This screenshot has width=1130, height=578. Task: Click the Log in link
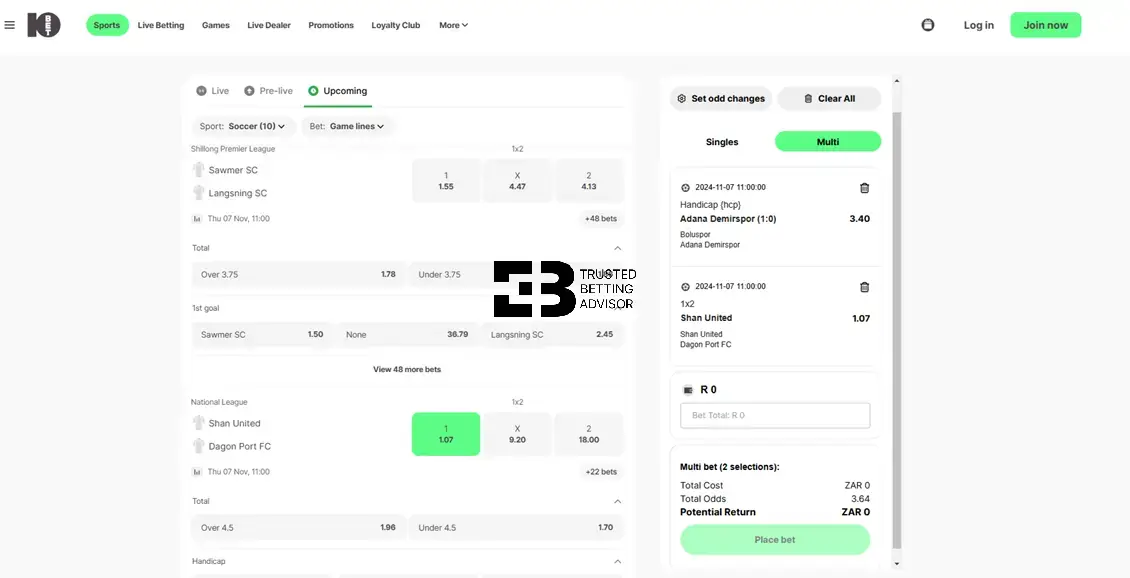click(979, 25)
